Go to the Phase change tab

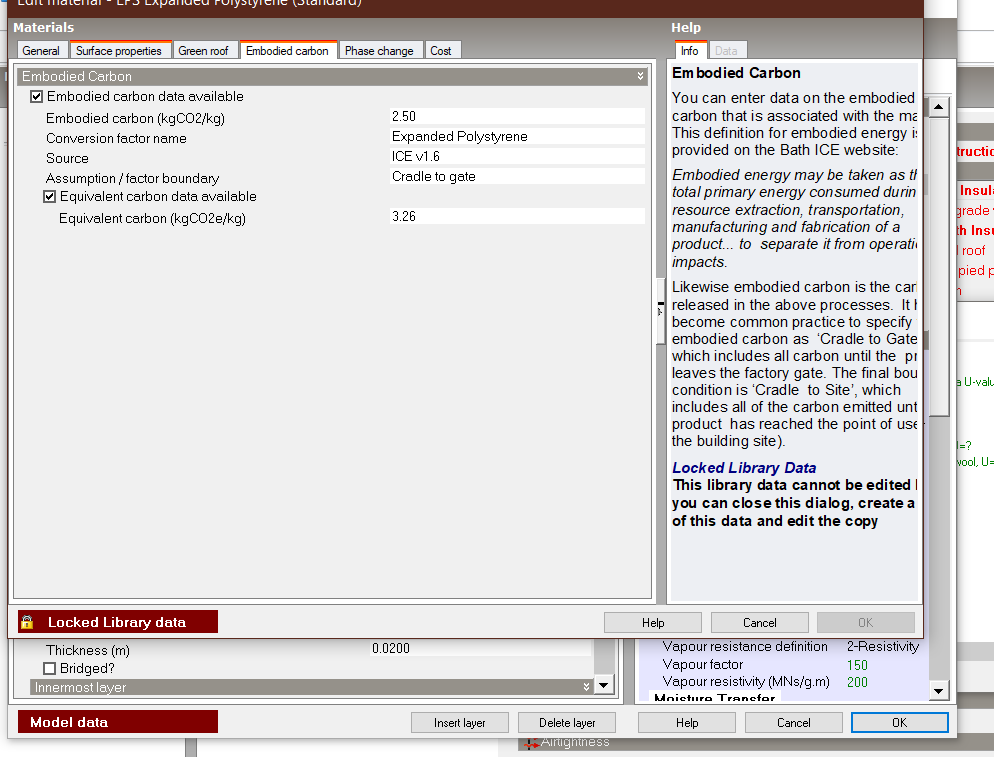[379, 51]
